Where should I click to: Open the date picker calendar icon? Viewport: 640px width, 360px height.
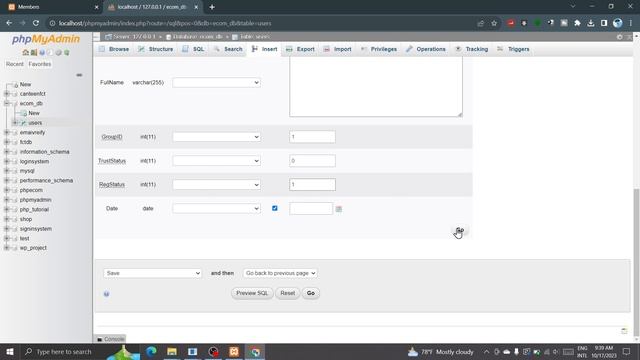click(x=338, y=209)
